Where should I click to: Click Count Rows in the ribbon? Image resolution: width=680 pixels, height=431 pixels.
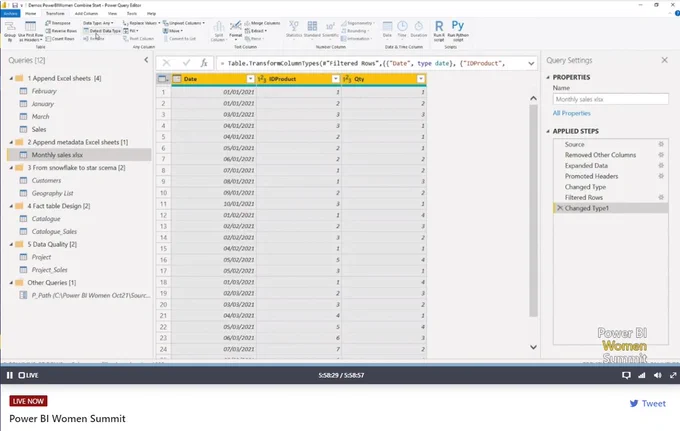pyautogui.click(x=60, y=39)
